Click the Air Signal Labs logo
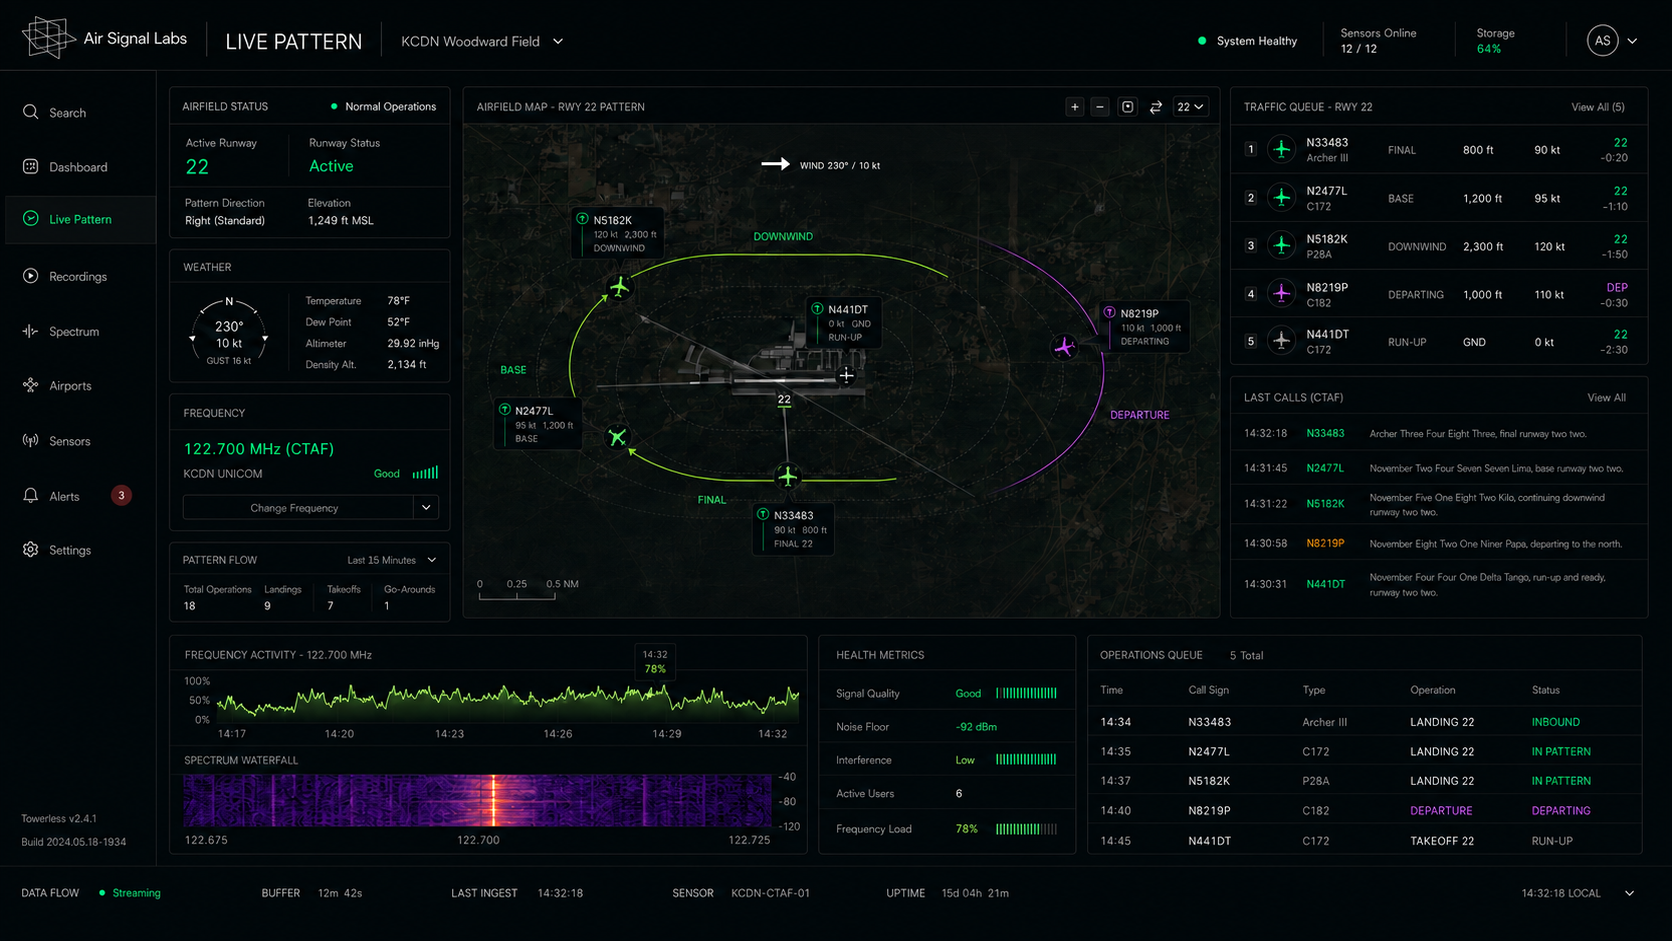Screen dimensions: 1672x941 (x=105, y=38)
